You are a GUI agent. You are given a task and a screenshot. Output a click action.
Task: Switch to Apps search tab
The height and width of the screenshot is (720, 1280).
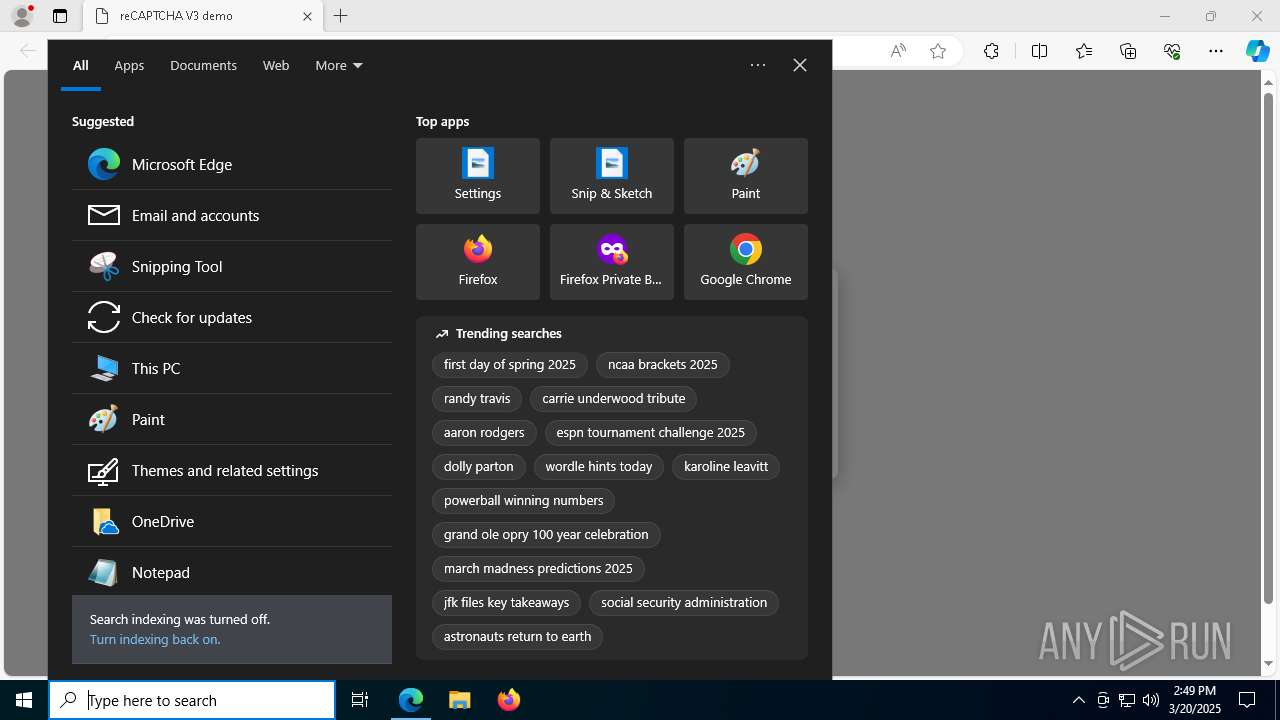pos(129,65)
